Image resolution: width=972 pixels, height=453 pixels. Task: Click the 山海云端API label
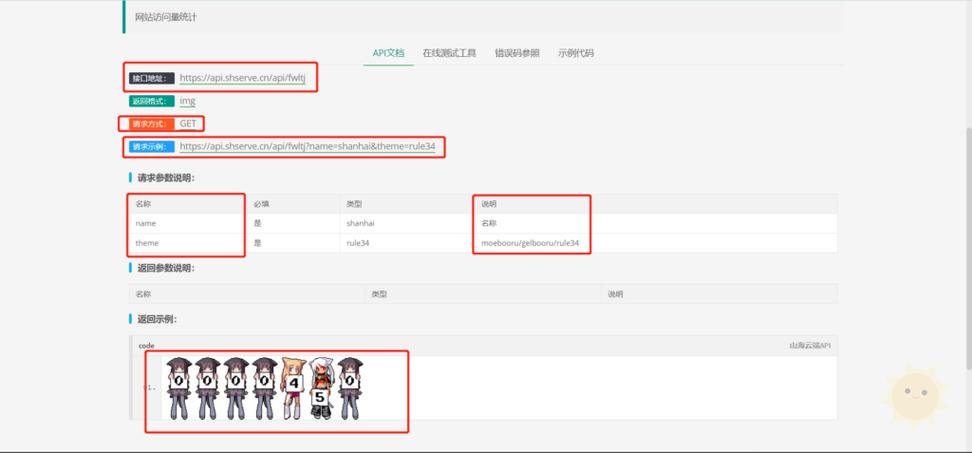pos(810,346)
